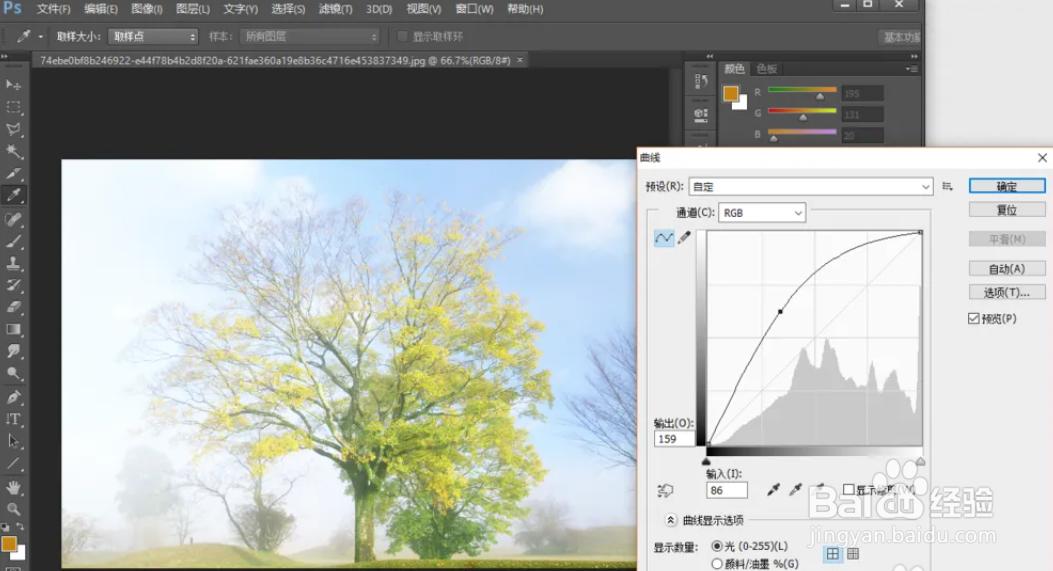Select the Pen tool
The image size is (1053, 571).
pyautogui.click(x=13, y=397)
